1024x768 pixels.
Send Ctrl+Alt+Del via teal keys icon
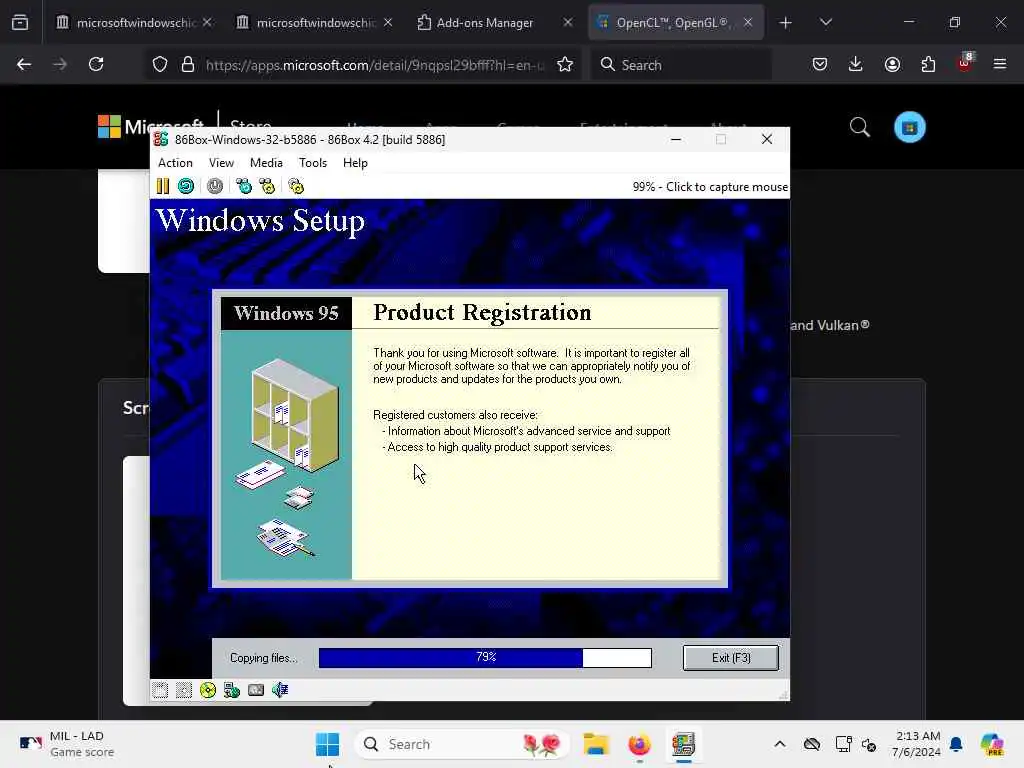[x=244, y=187]
